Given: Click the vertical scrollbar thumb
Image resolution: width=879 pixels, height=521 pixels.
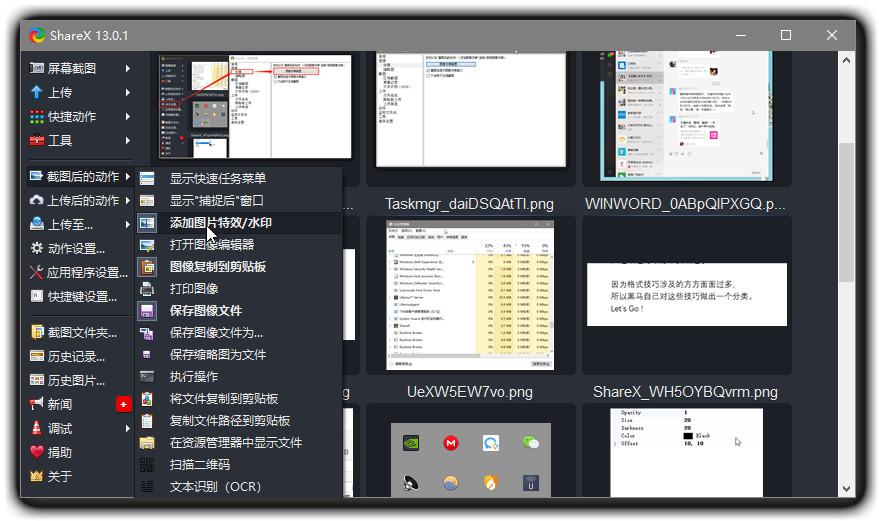Looking at the screenshot, I should [846, 213].
